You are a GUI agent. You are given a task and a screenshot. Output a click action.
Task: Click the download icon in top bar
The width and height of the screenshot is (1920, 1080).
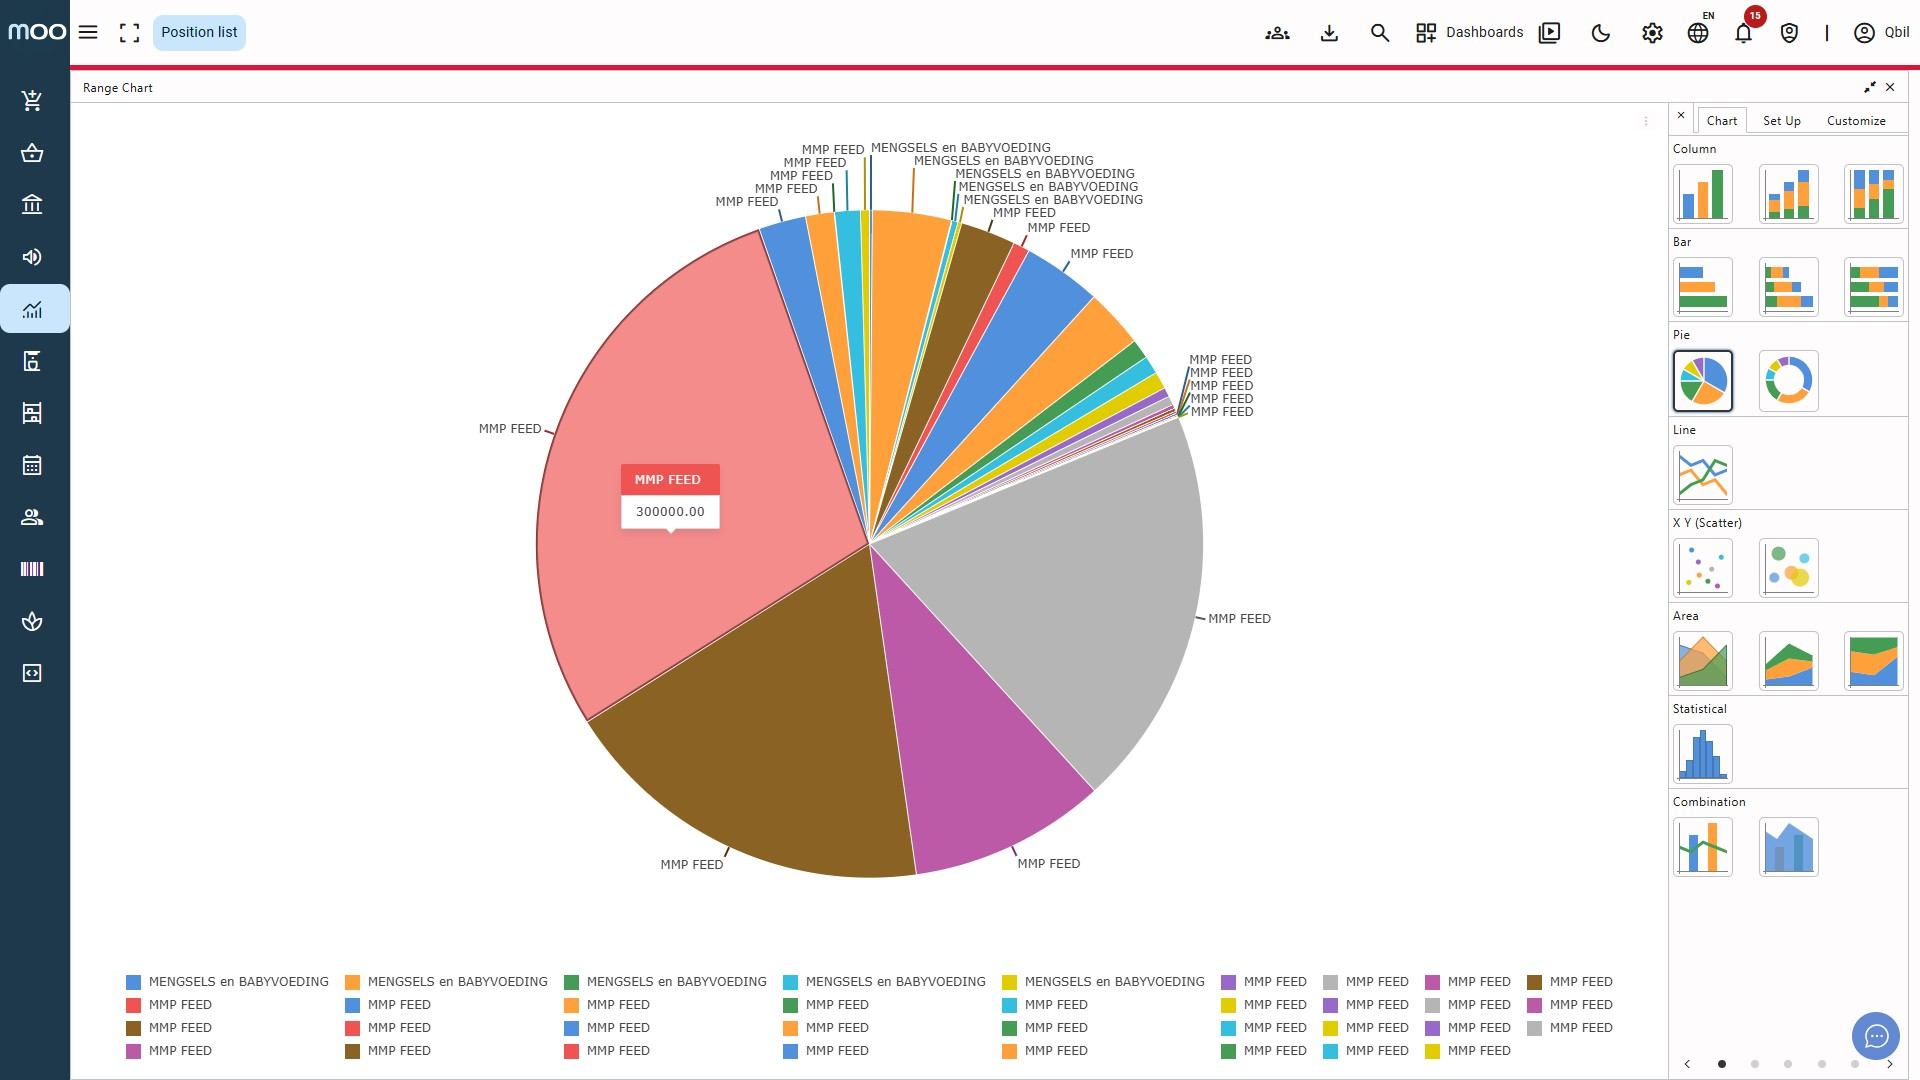tap(1329, 33)
